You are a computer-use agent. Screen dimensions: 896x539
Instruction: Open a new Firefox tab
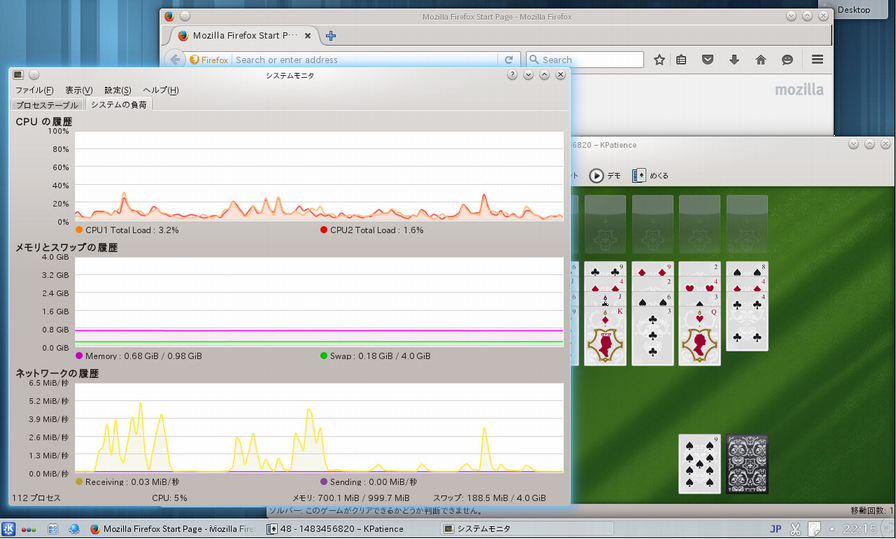pos(331,36)
